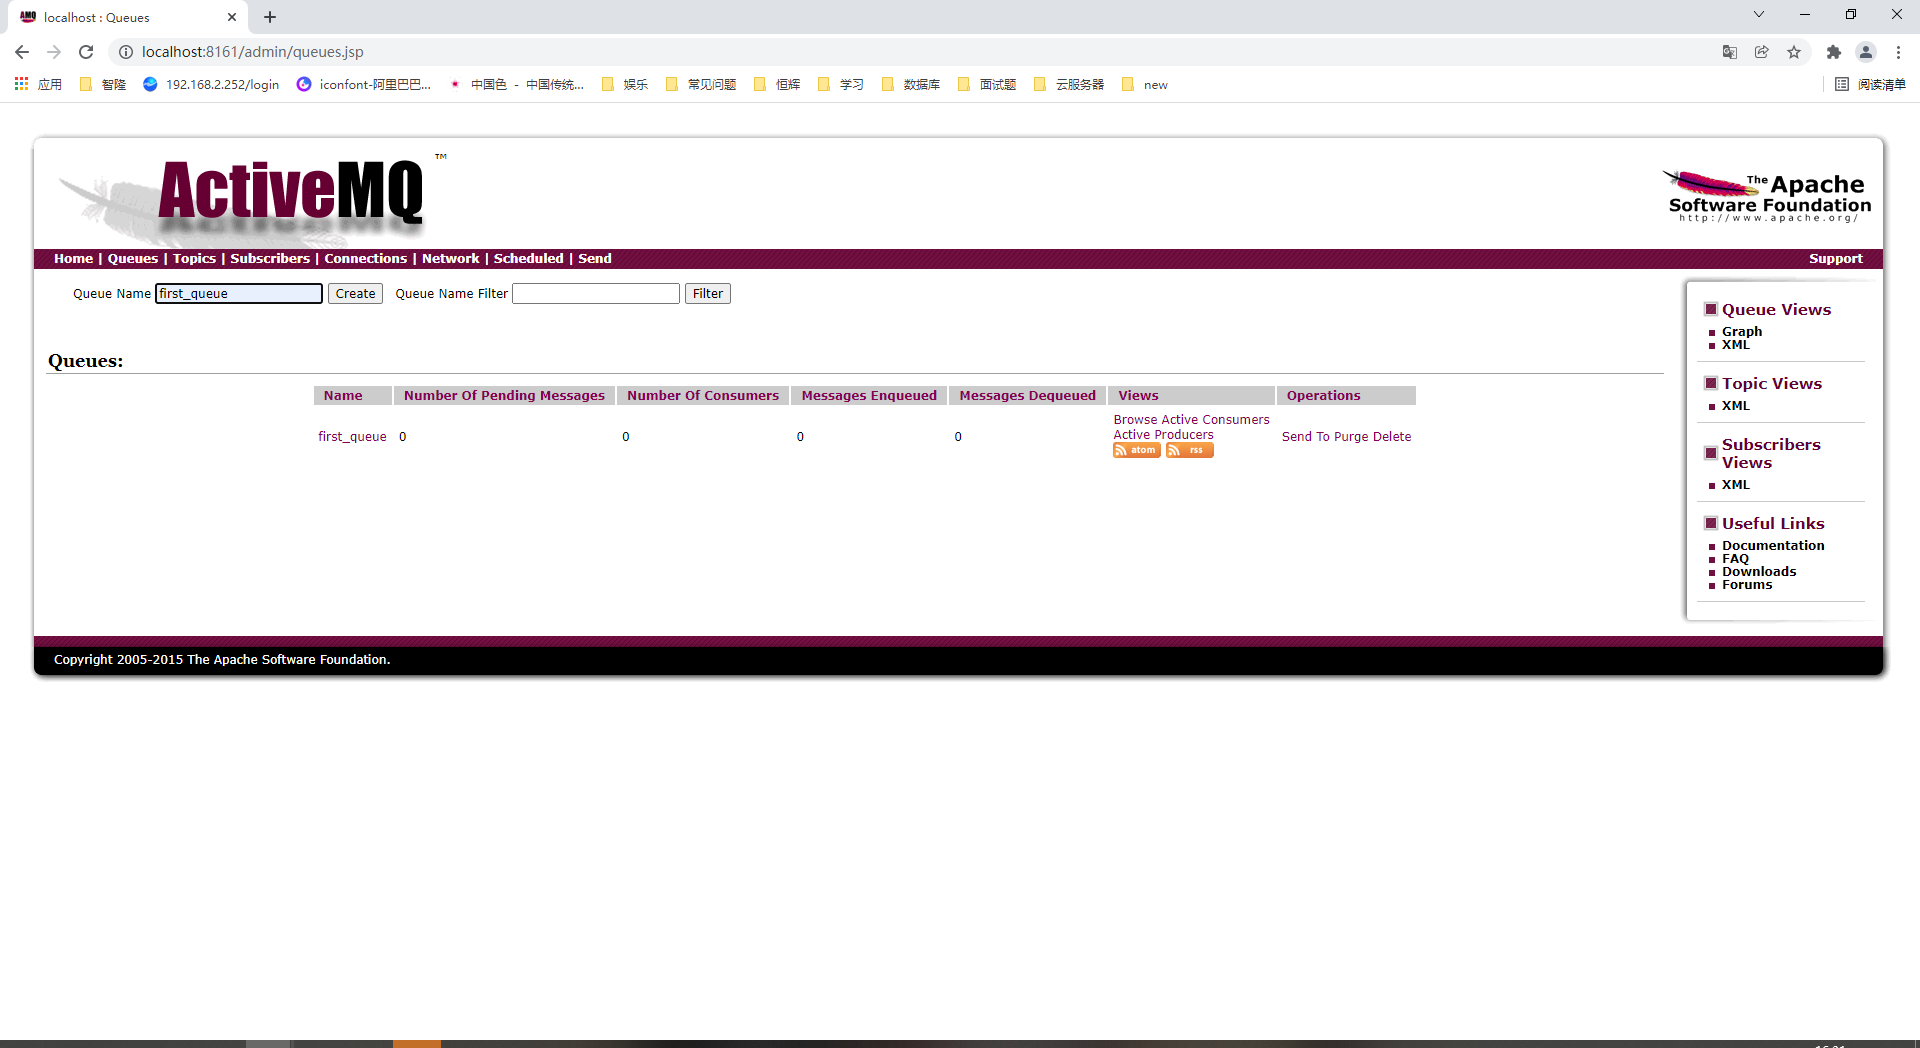Image resolution: width=1920 pixels, height=1048 pixels.
Task: Navigate back with the back arrow icon
Action: (22, 52)
